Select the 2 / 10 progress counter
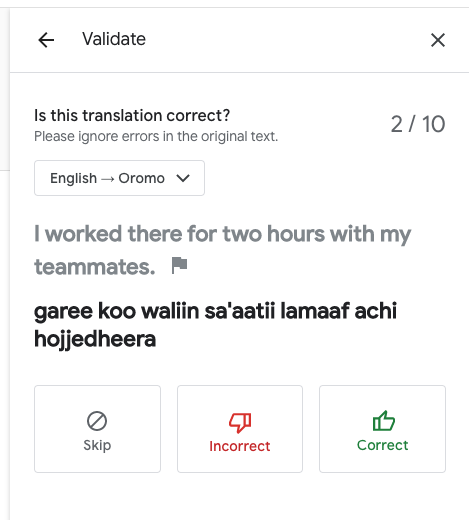The image size is (469, 520). (x=418, y=124)
